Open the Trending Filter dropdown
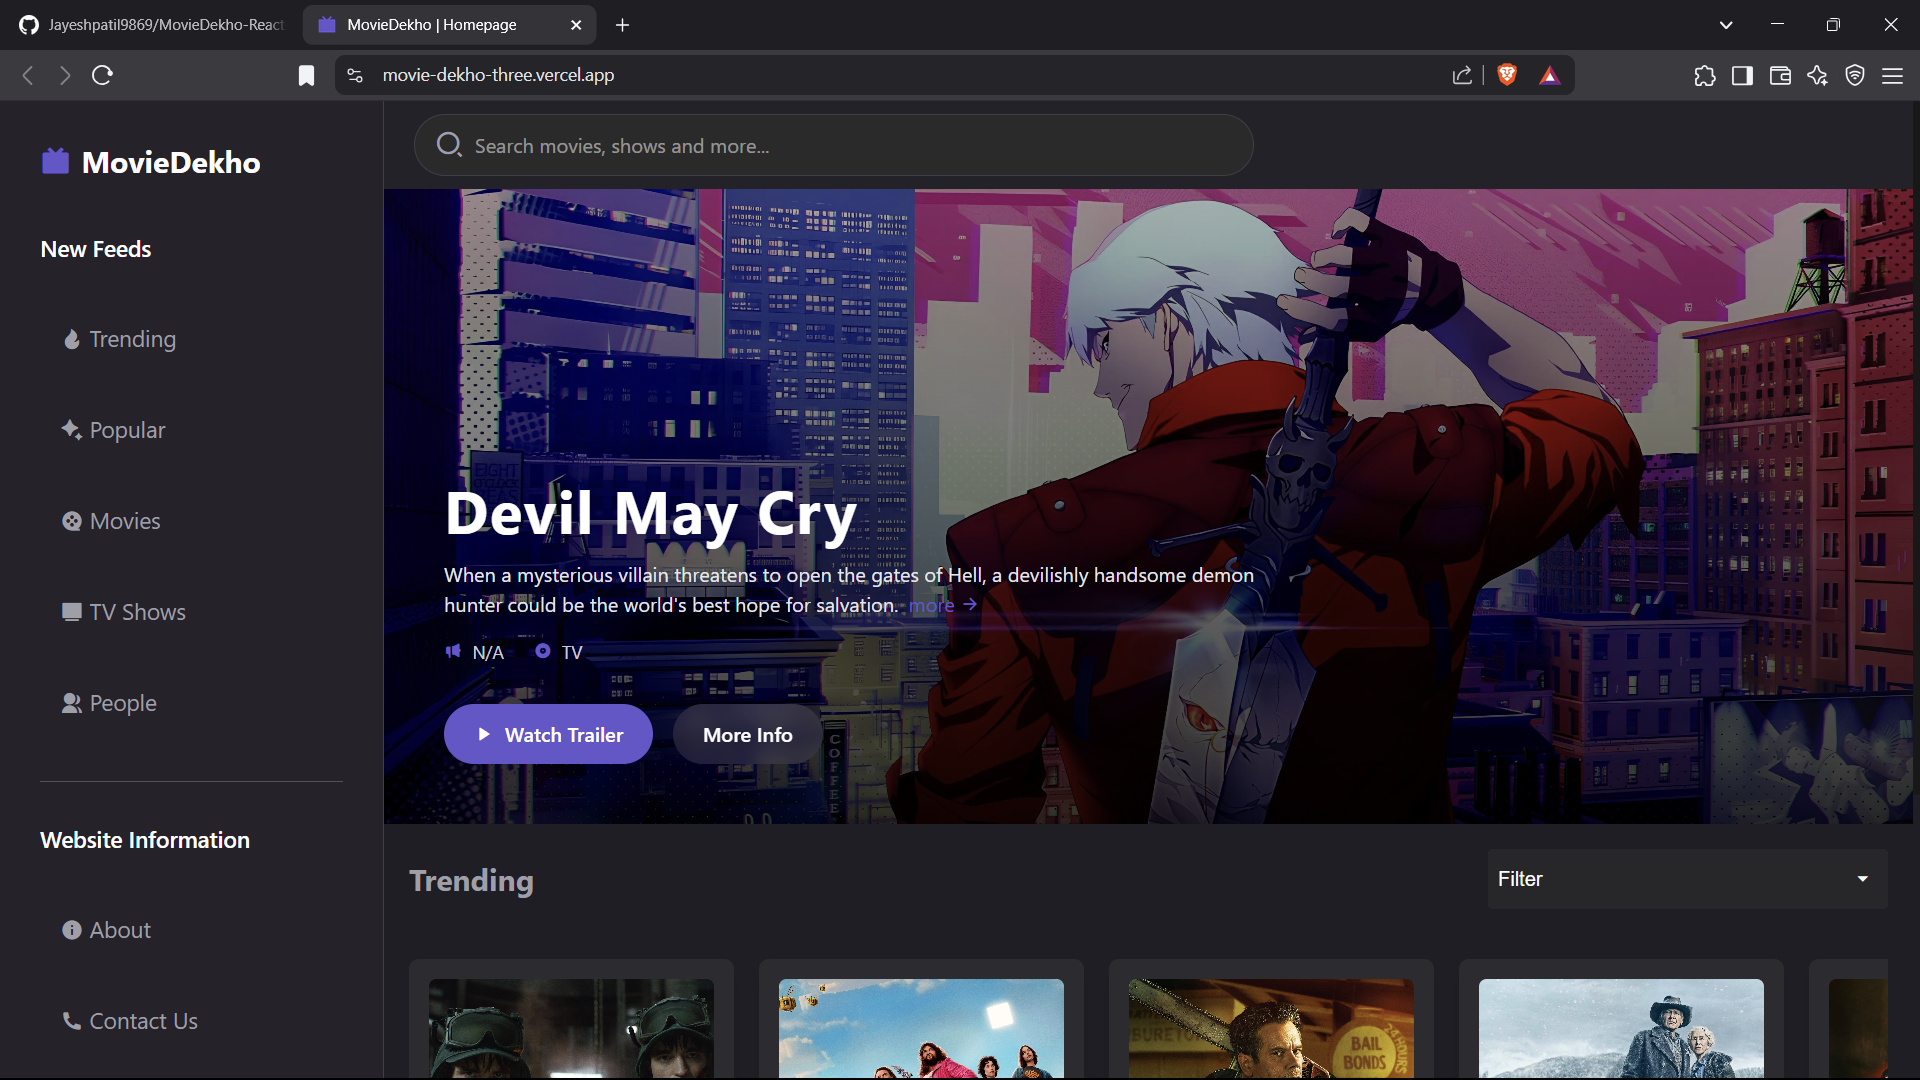The width and height of the screenshot is (1920, 1080). (x=1687, y=879)
